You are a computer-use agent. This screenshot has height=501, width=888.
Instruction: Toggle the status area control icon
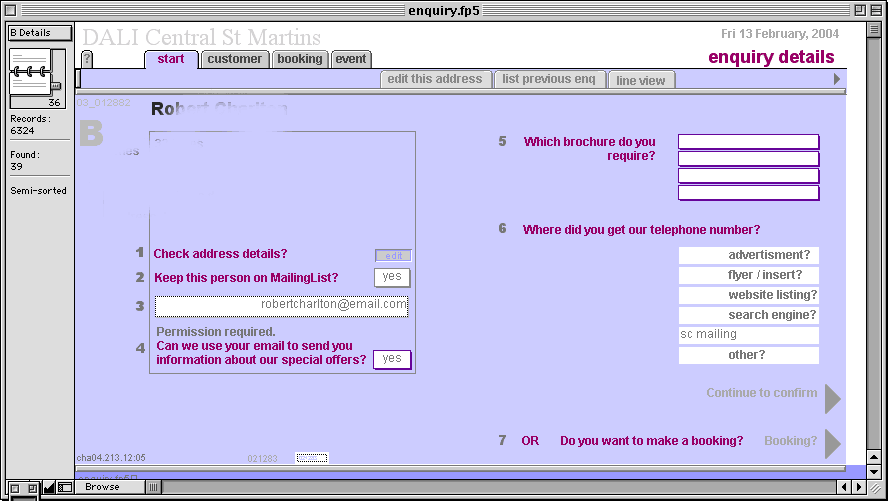[x=64, y=487]
